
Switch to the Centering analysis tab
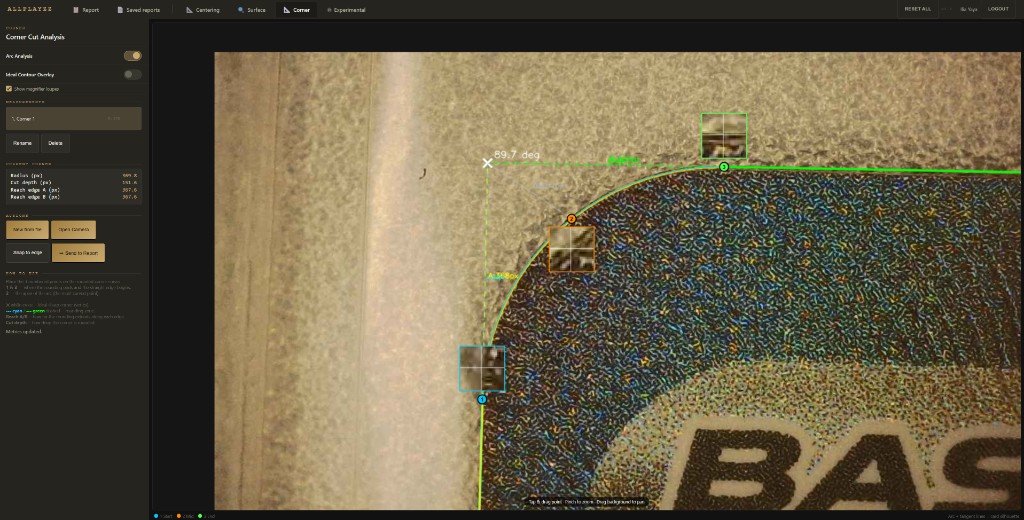click(x=203, y=9)
